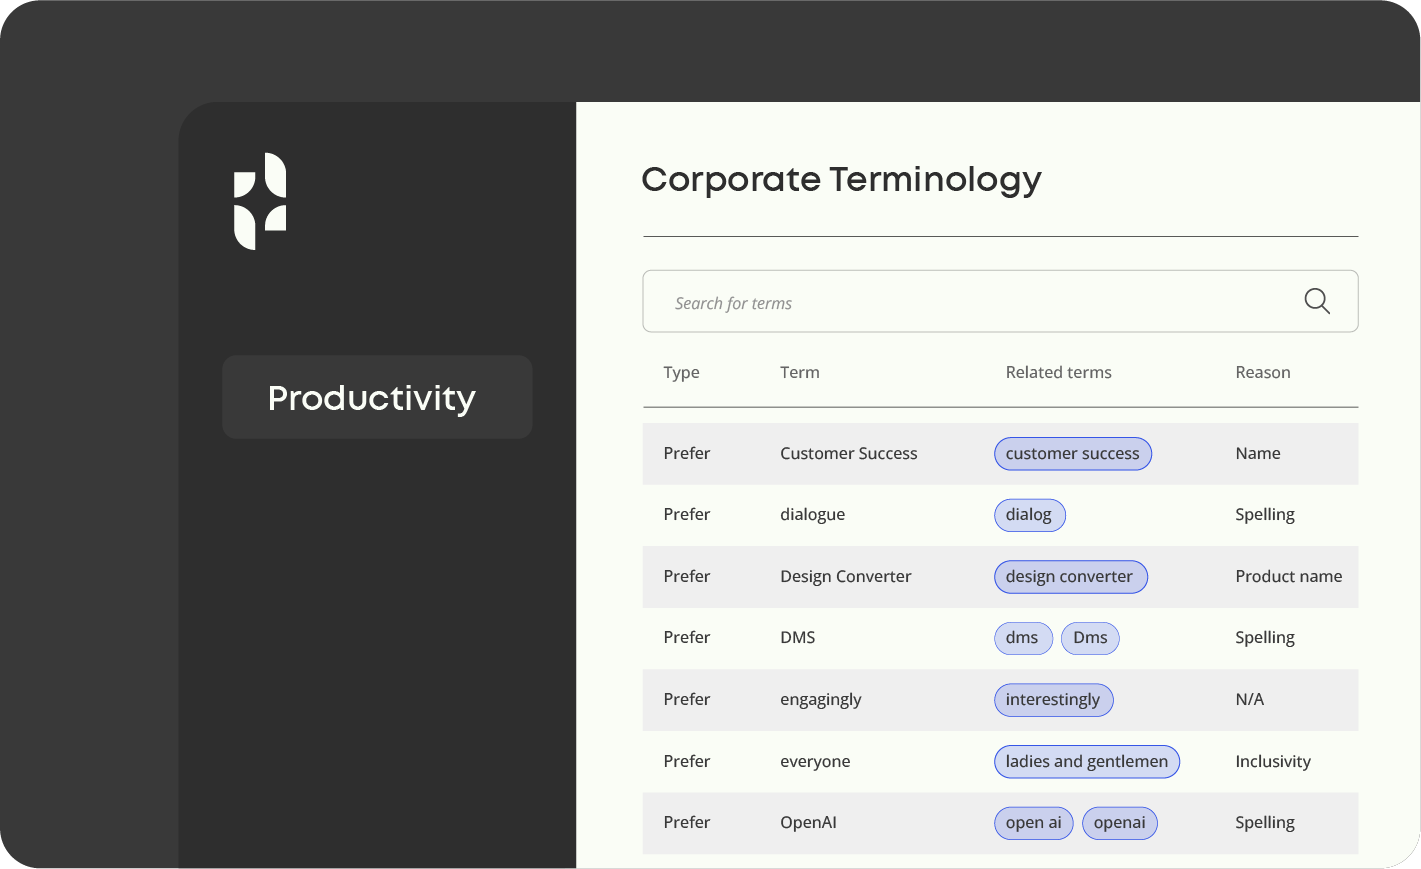Viewport: 1421px width, 869px height.
Task: Select the 'customer success' related term chip
Action: 1072,453
